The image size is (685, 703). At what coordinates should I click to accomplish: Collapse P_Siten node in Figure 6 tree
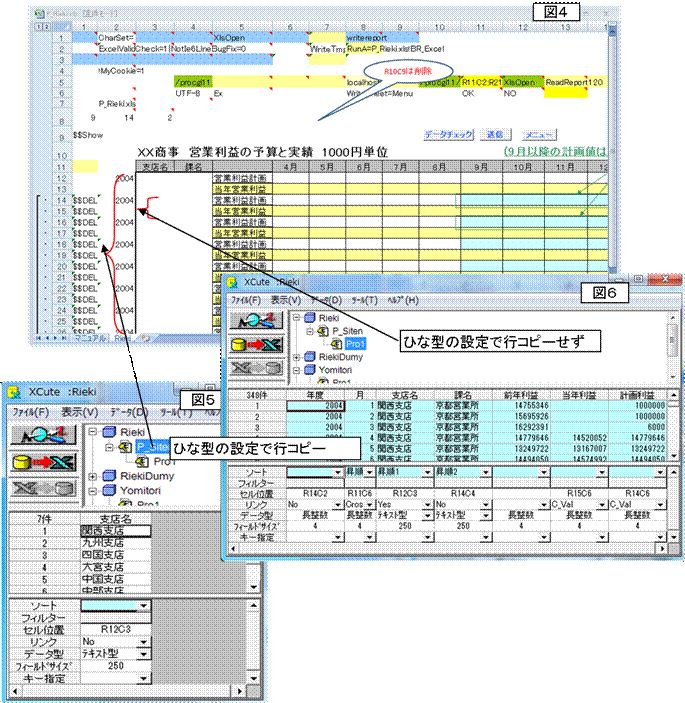[x=310, y=331]
